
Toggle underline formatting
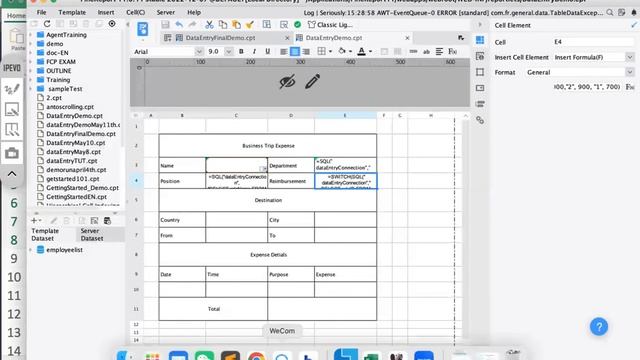267,51
